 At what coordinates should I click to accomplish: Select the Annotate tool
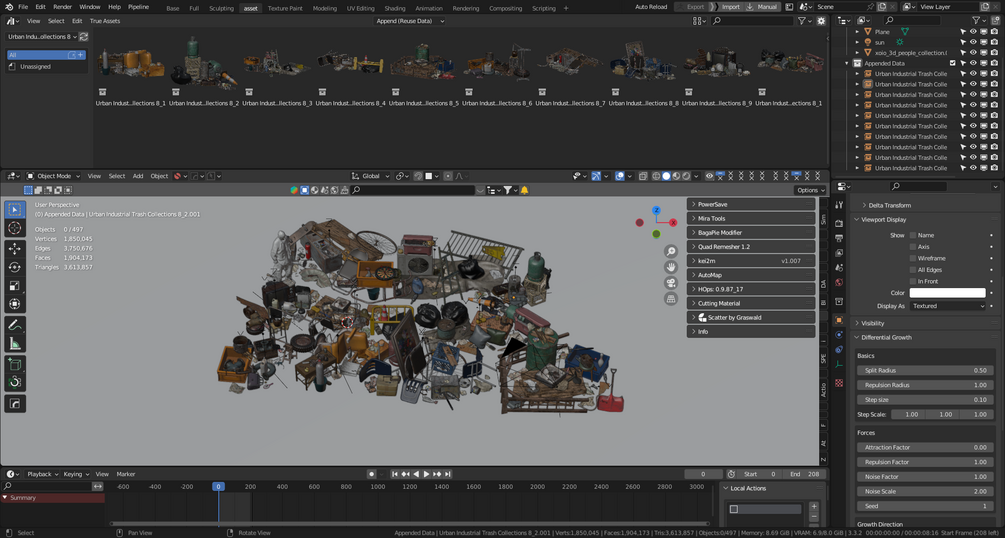(x=15, y=325)
